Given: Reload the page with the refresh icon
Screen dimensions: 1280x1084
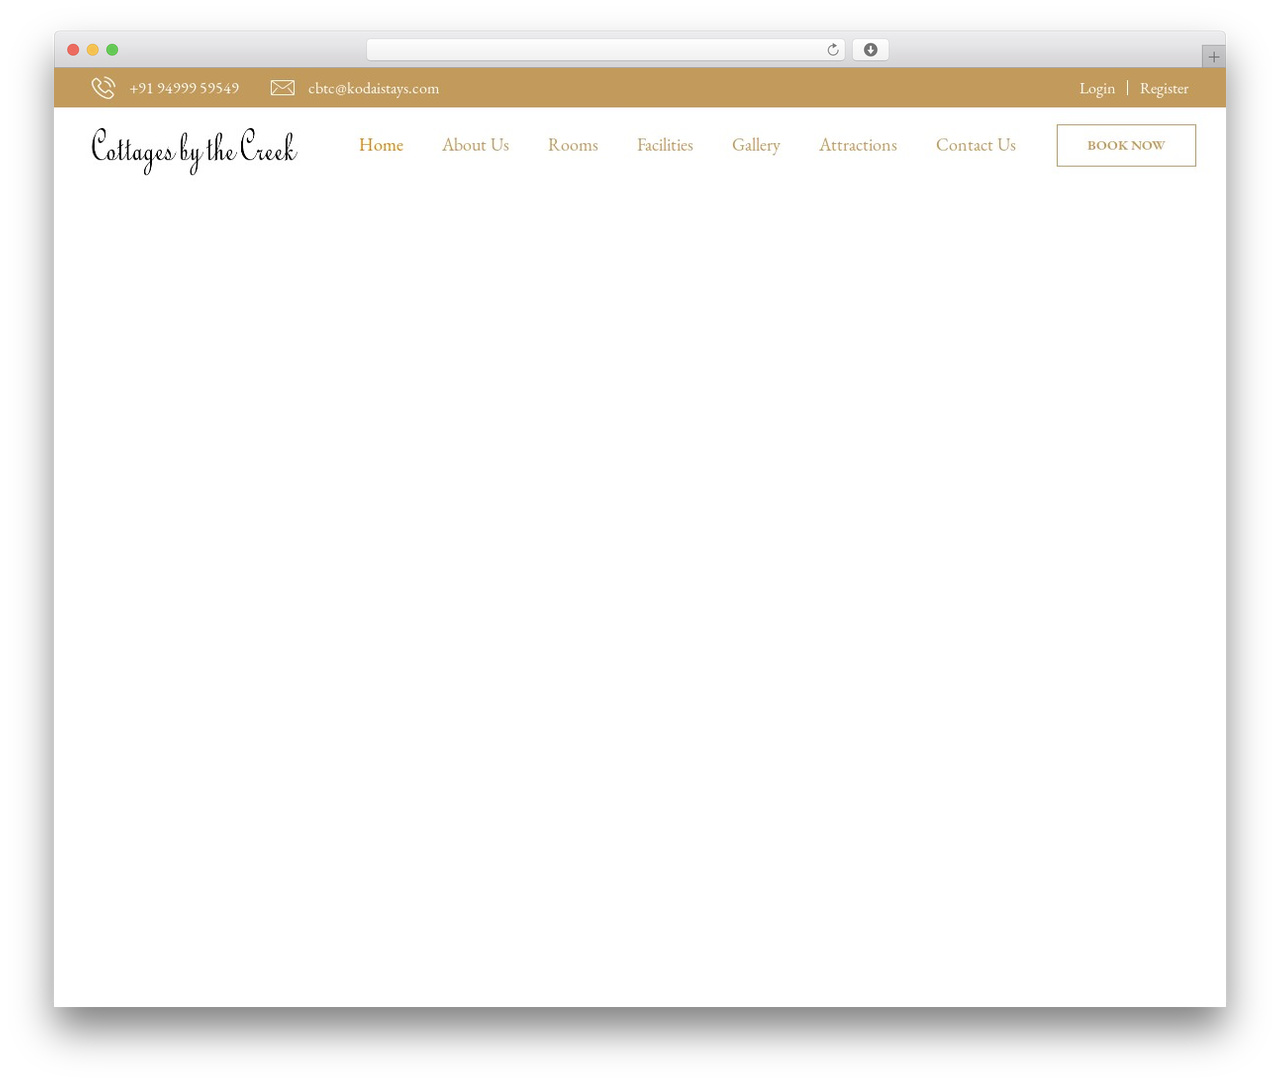Looking at the screenshot, I should click(x=832, y=50).
